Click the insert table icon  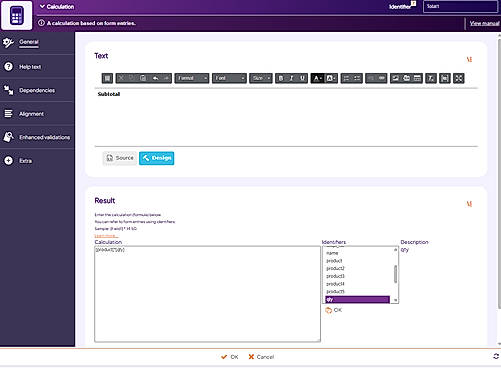(417, 78)
